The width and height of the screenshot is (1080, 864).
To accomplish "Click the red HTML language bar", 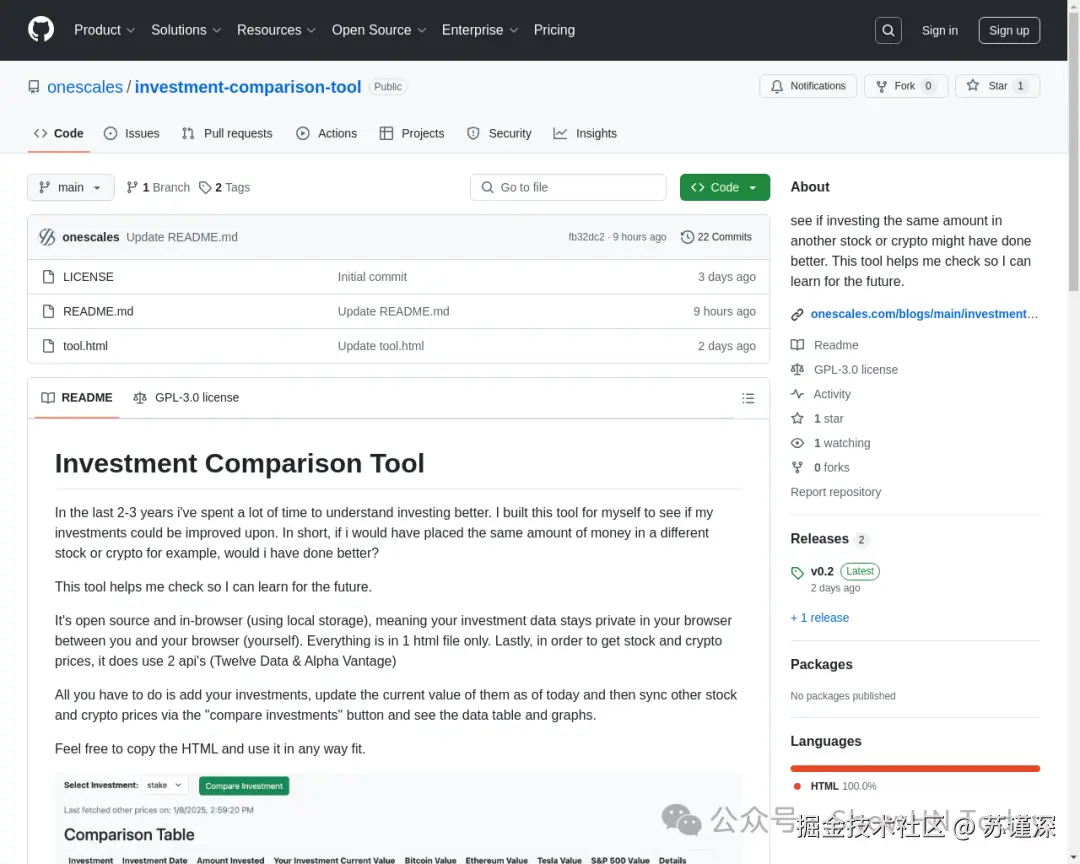I will (915, 769).
